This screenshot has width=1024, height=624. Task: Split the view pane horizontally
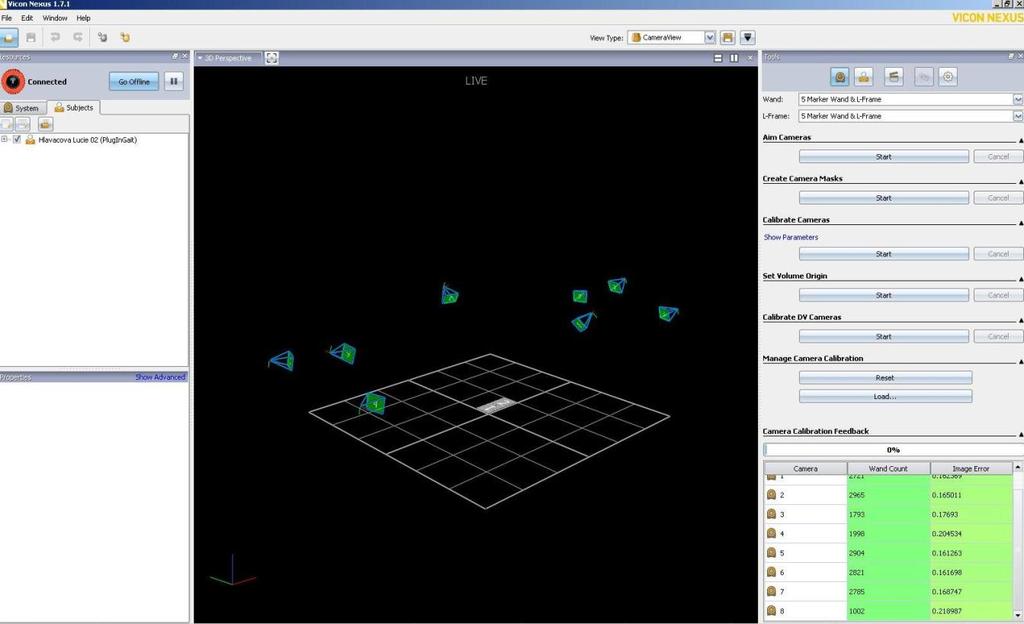718,58
